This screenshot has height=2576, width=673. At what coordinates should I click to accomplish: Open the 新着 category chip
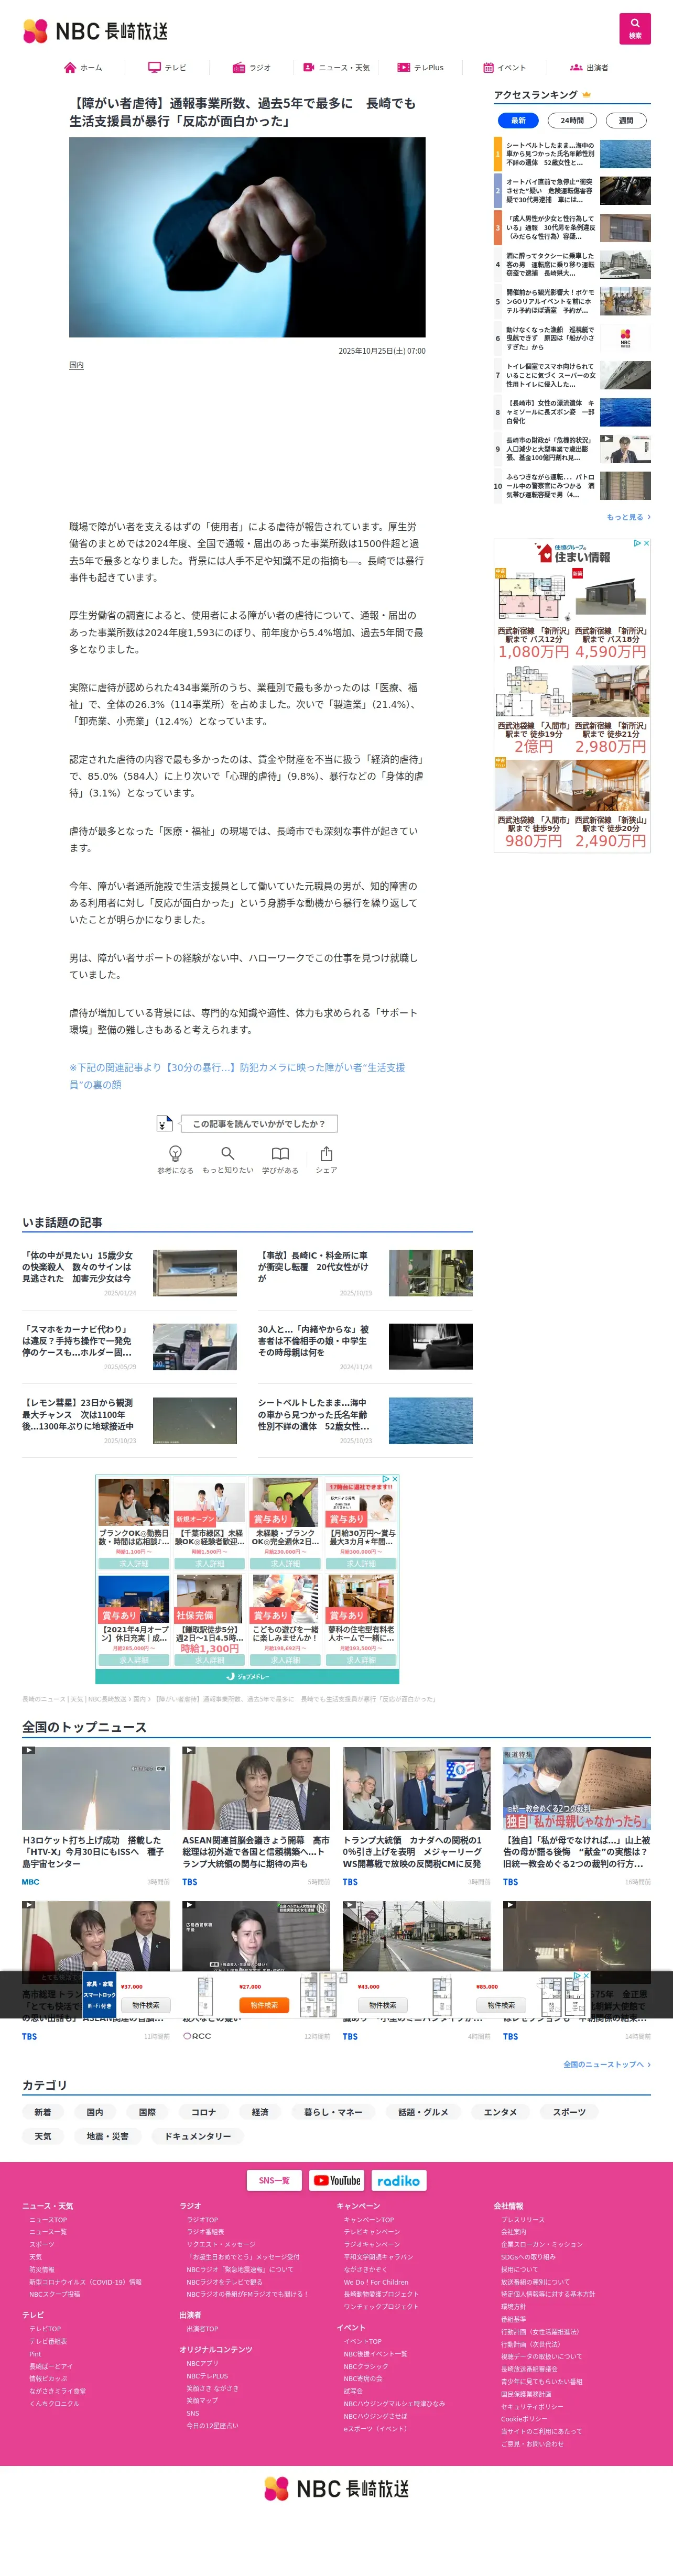point(42,2112)
